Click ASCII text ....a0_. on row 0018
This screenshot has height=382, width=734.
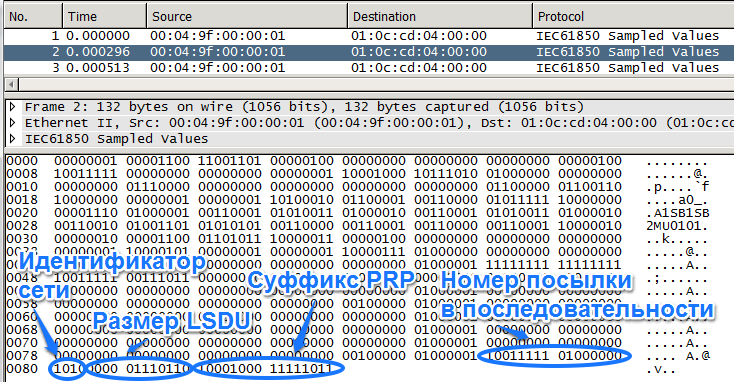click(678, 200)
